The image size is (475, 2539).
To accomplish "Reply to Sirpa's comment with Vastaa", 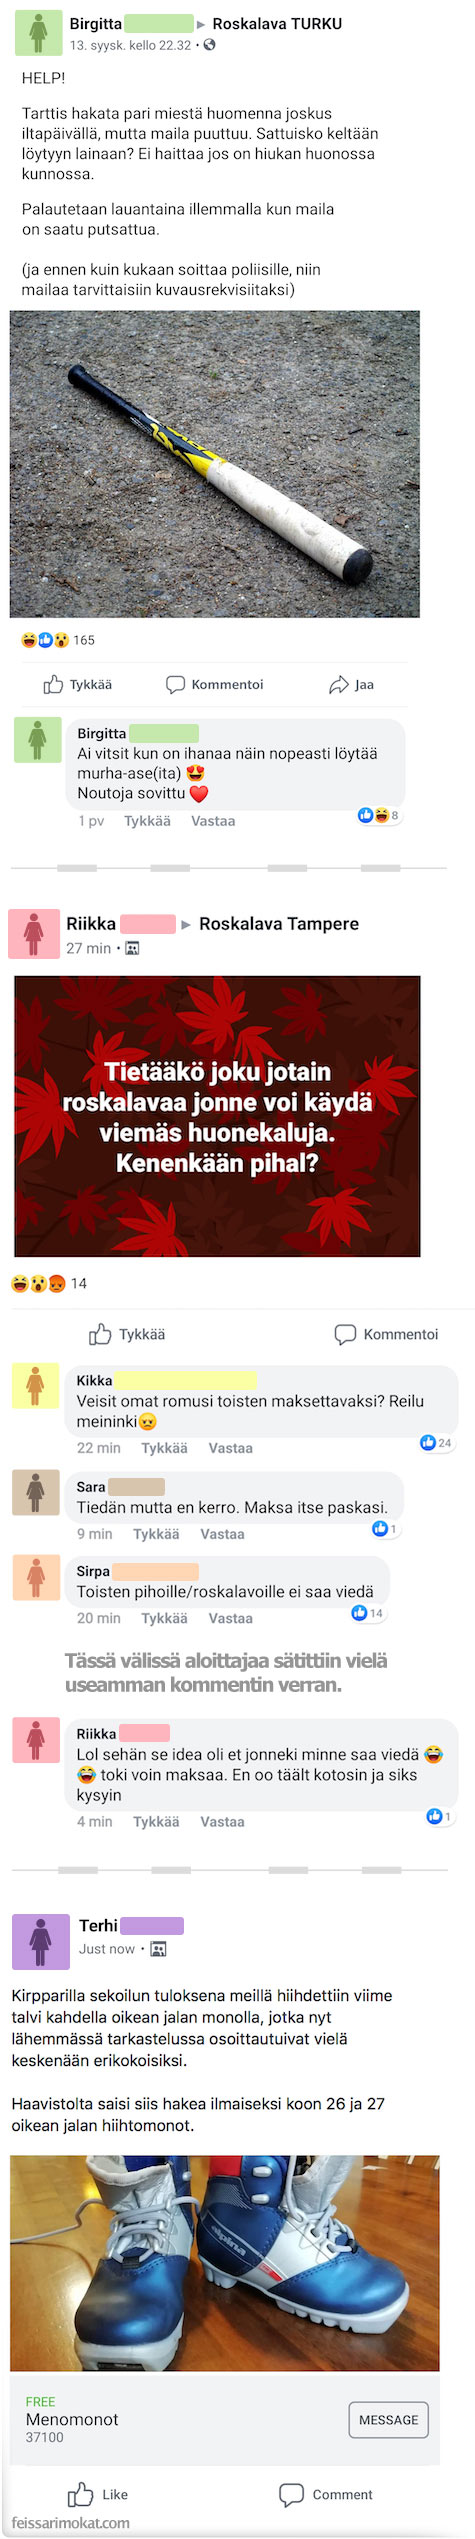I will click(230, 1618).
